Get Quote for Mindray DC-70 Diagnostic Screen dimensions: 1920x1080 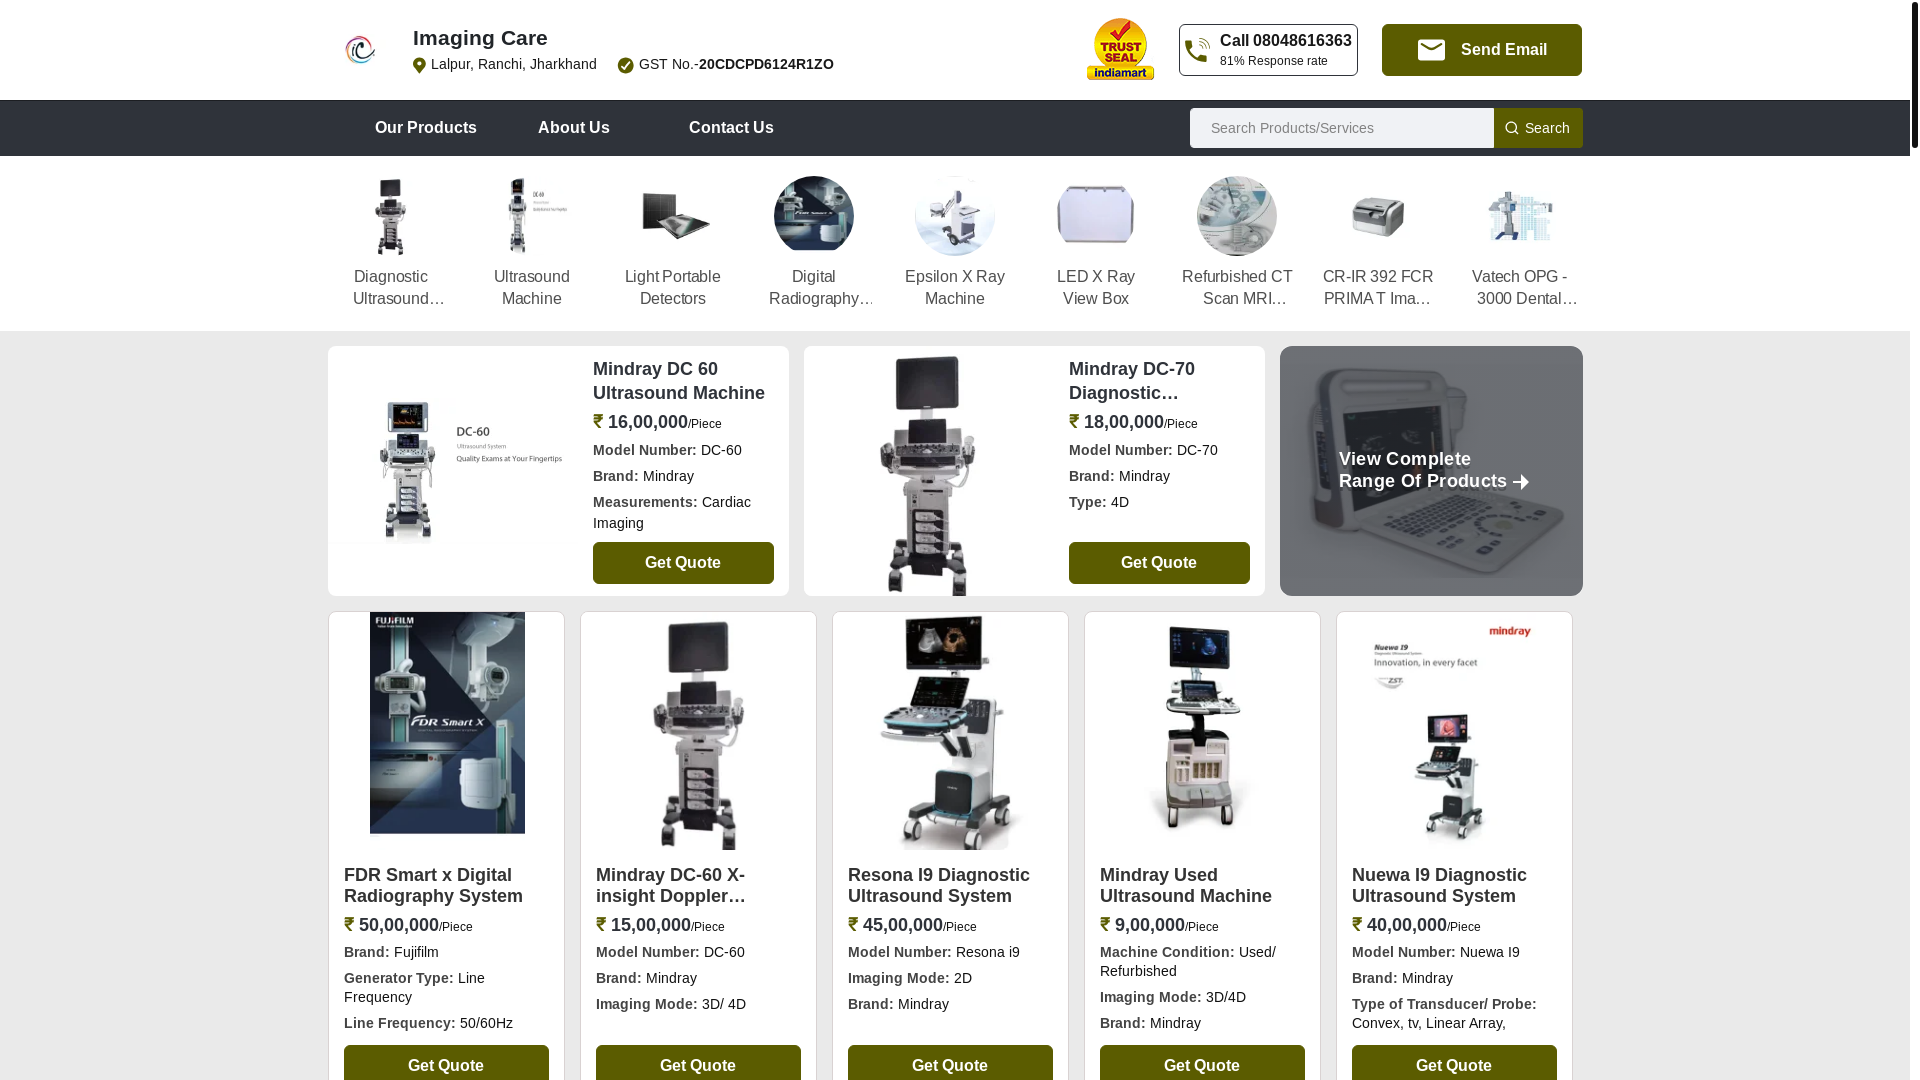1159,563
